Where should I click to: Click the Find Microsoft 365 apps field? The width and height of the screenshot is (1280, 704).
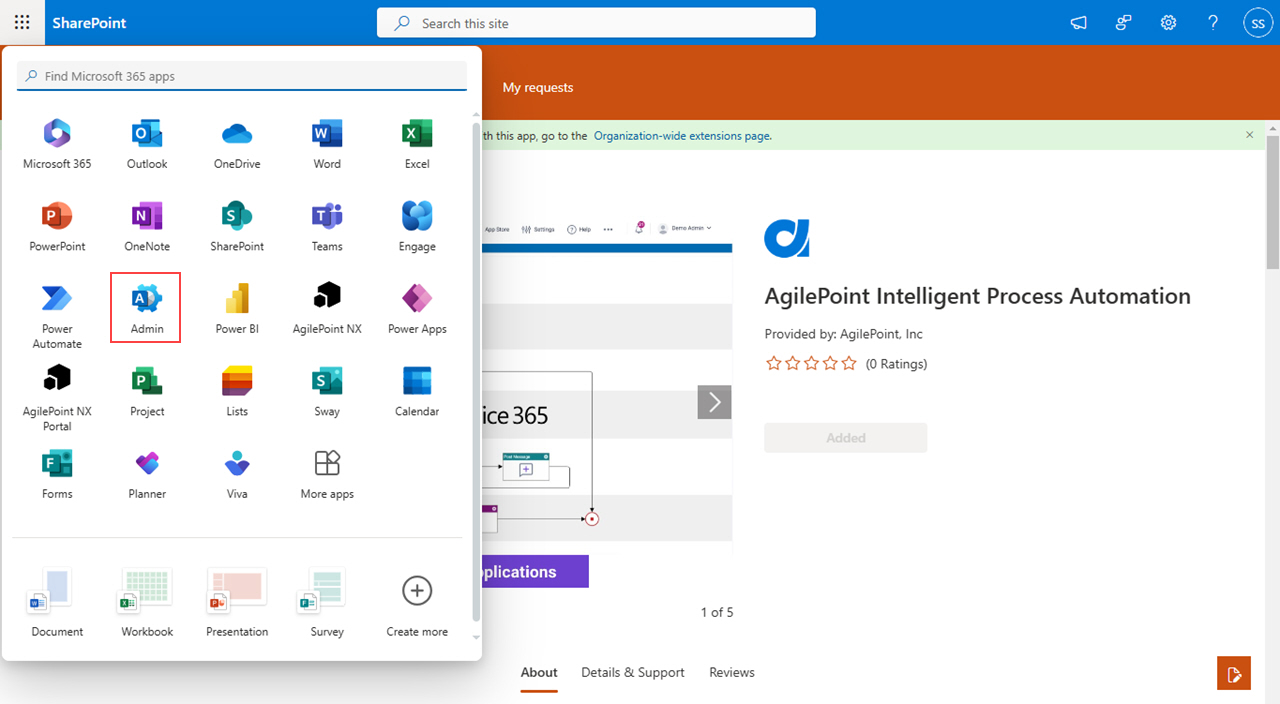[242, 76]
